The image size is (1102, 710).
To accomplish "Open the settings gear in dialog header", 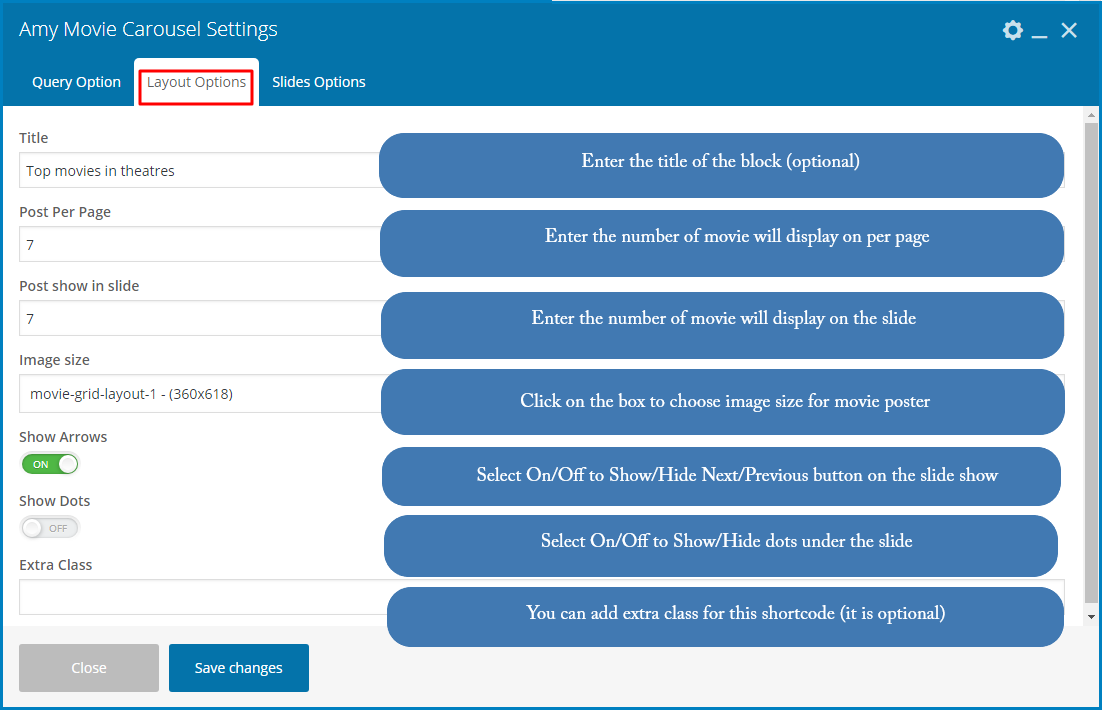I will (x=1013, y=30).
